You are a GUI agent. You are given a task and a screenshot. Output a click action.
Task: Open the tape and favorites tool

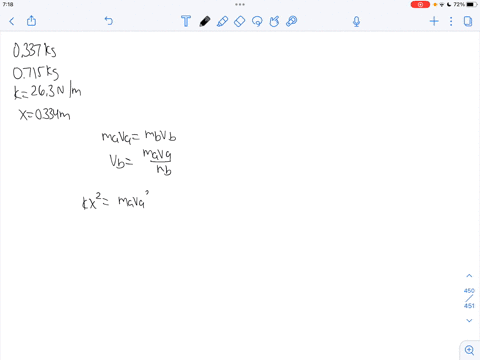click(291, 21)
